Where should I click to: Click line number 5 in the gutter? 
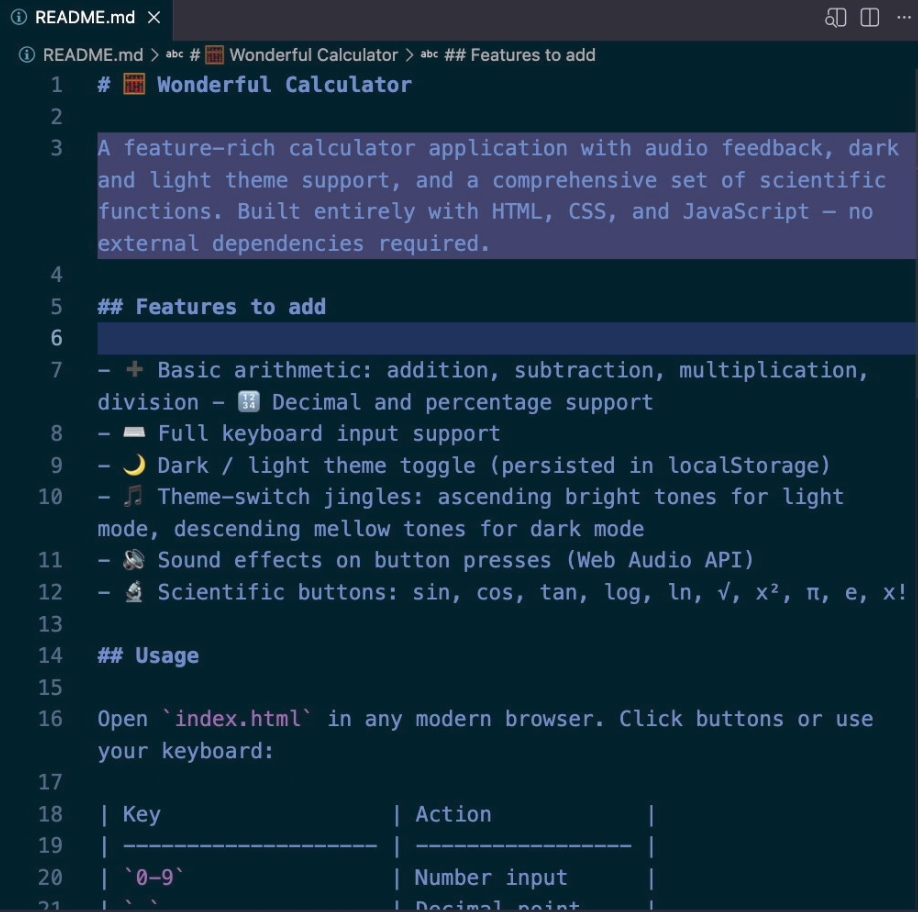[55, 306]
